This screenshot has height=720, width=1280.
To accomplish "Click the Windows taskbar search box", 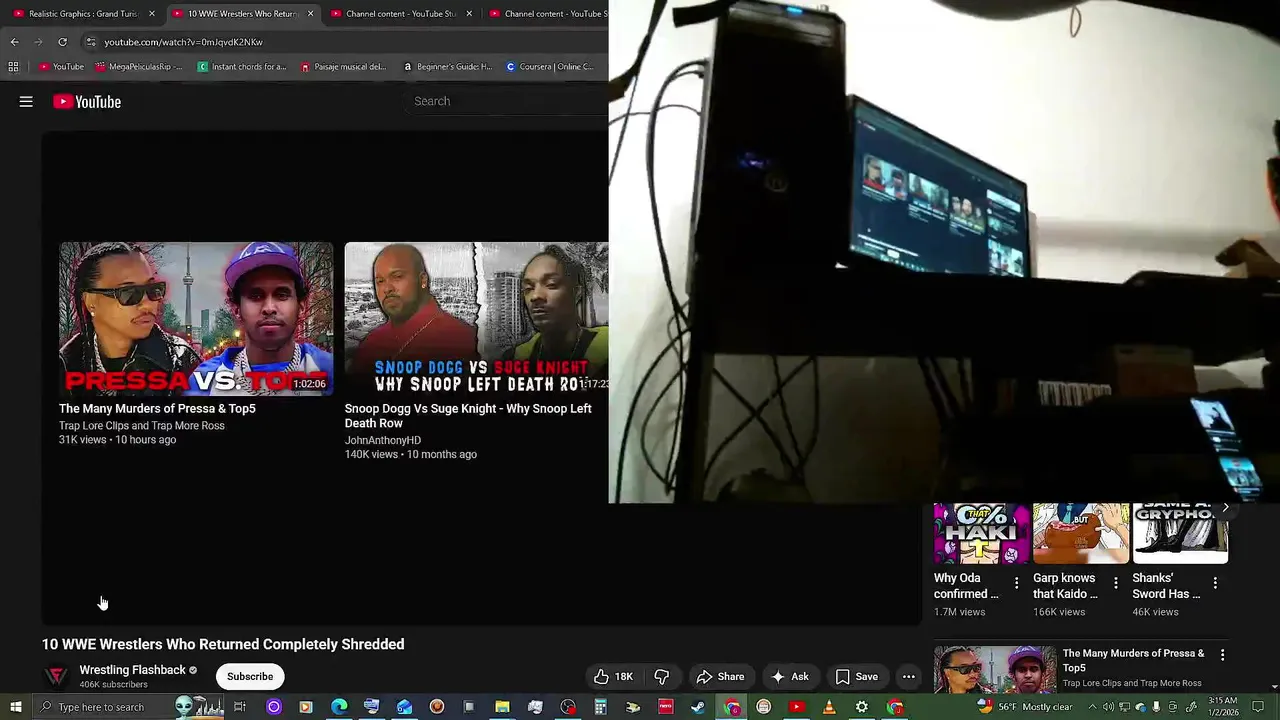I will tap(128, 707).
